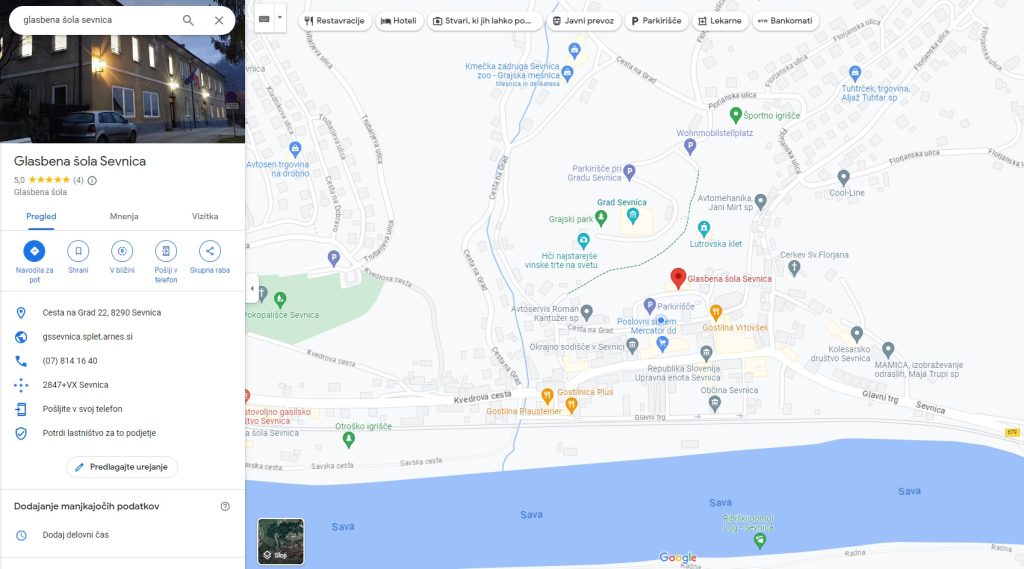Click the Glasbena šola Sevnica building photo
The height and width of the screenshot is (569, 1024).
click(x=122, y=71)
